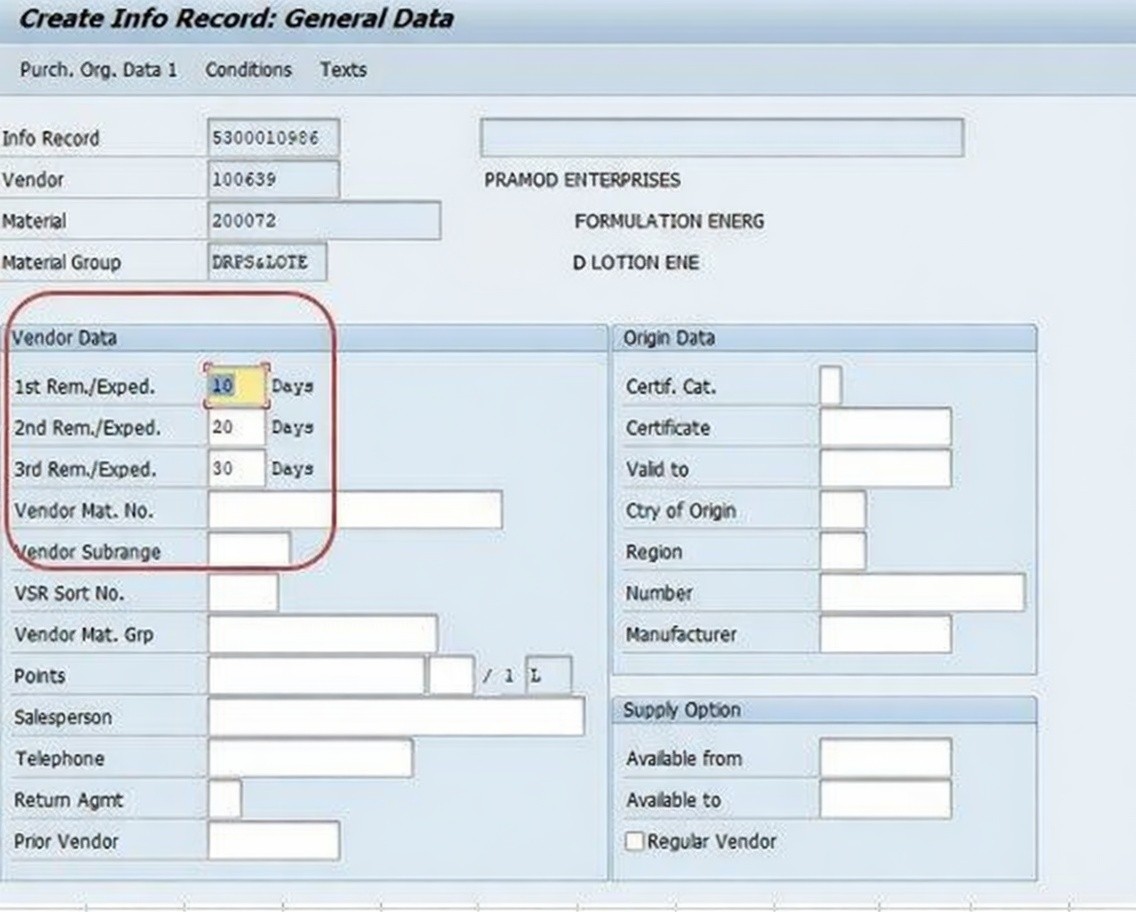Open the Texts screen

pos(343,70)
